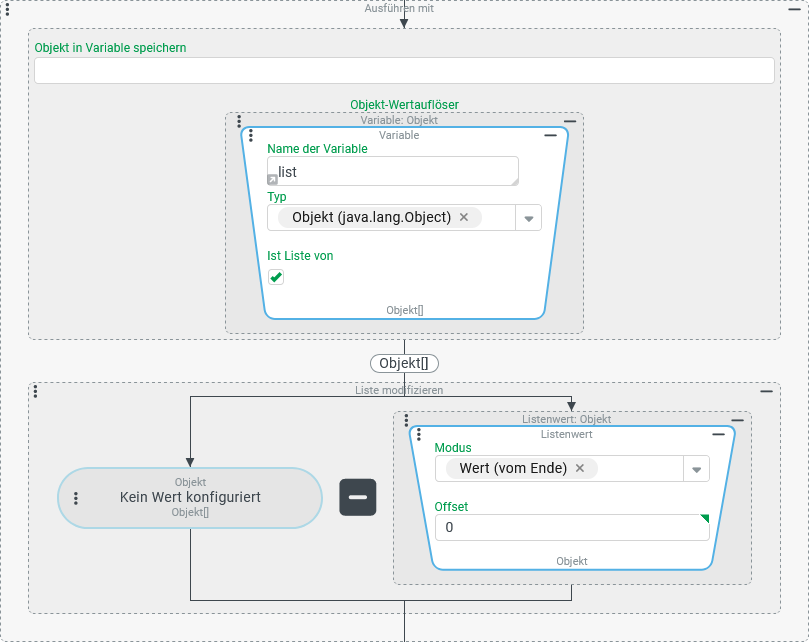Open three-dot menu on Kein Wert konfiguriert node
Image resolution: width=809 pixels, height=642 pixels.
click(76, 498)
